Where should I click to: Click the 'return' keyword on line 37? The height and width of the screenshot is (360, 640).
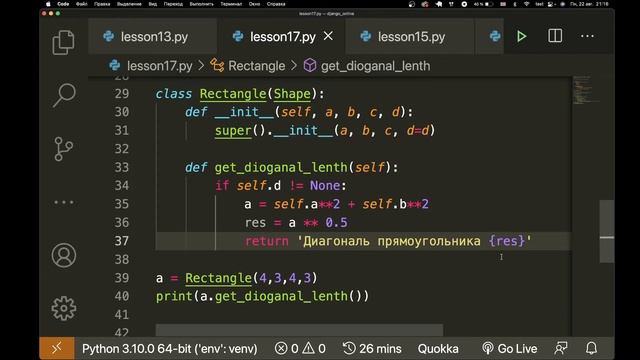[267, 241]
